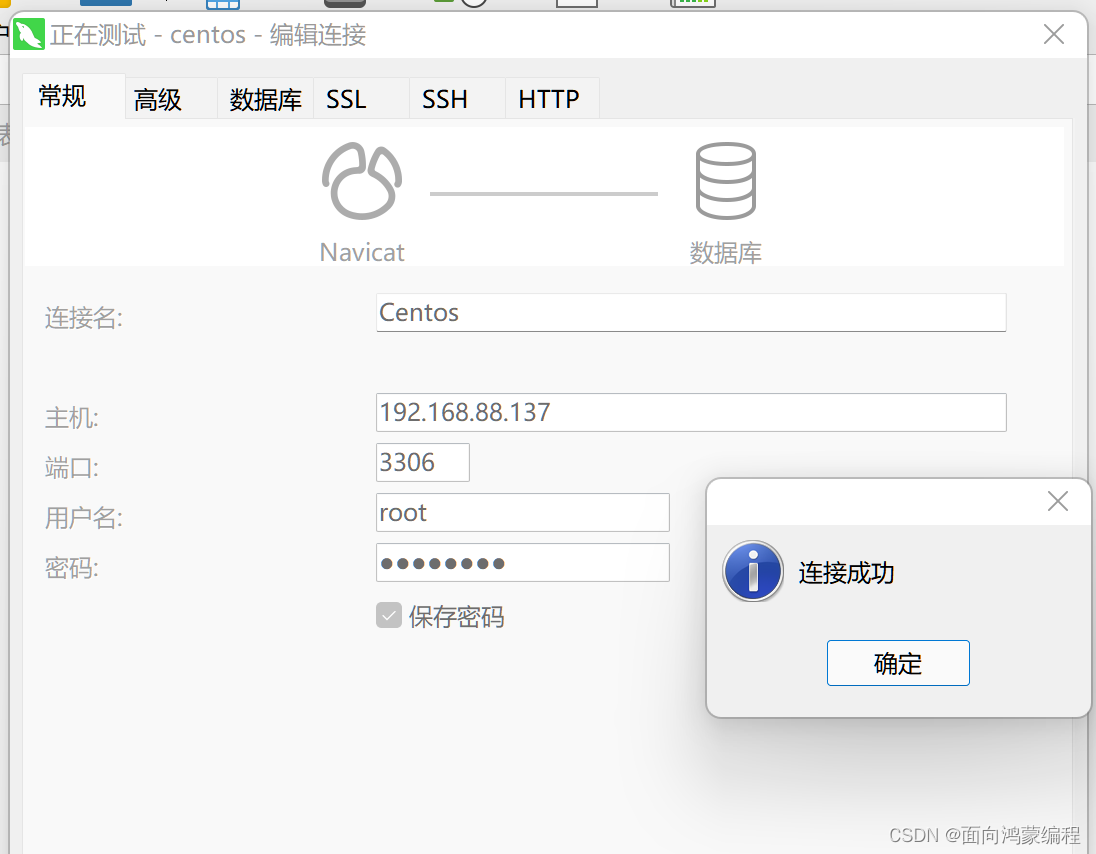Click the 主机 field with 192.168.88.137
This screenshot has height=854, width=1096.
coord(691,412)
